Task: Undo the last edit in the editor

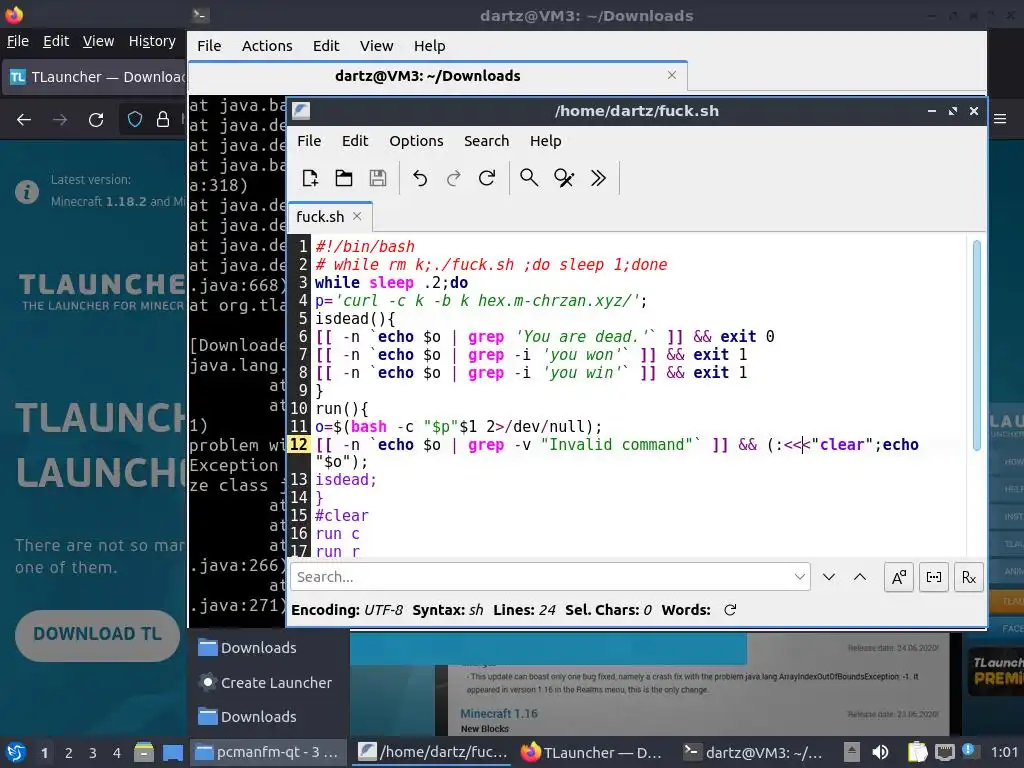Action: coord(420,178)
